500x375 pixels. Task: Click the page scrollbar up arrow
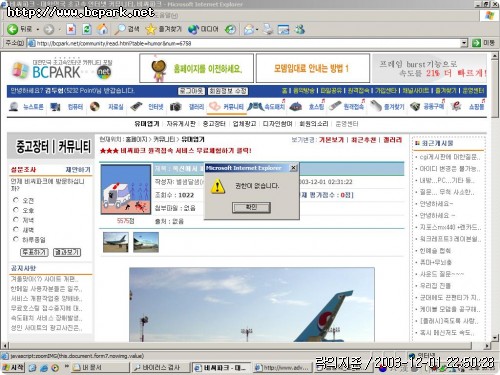tap(495, 56)
